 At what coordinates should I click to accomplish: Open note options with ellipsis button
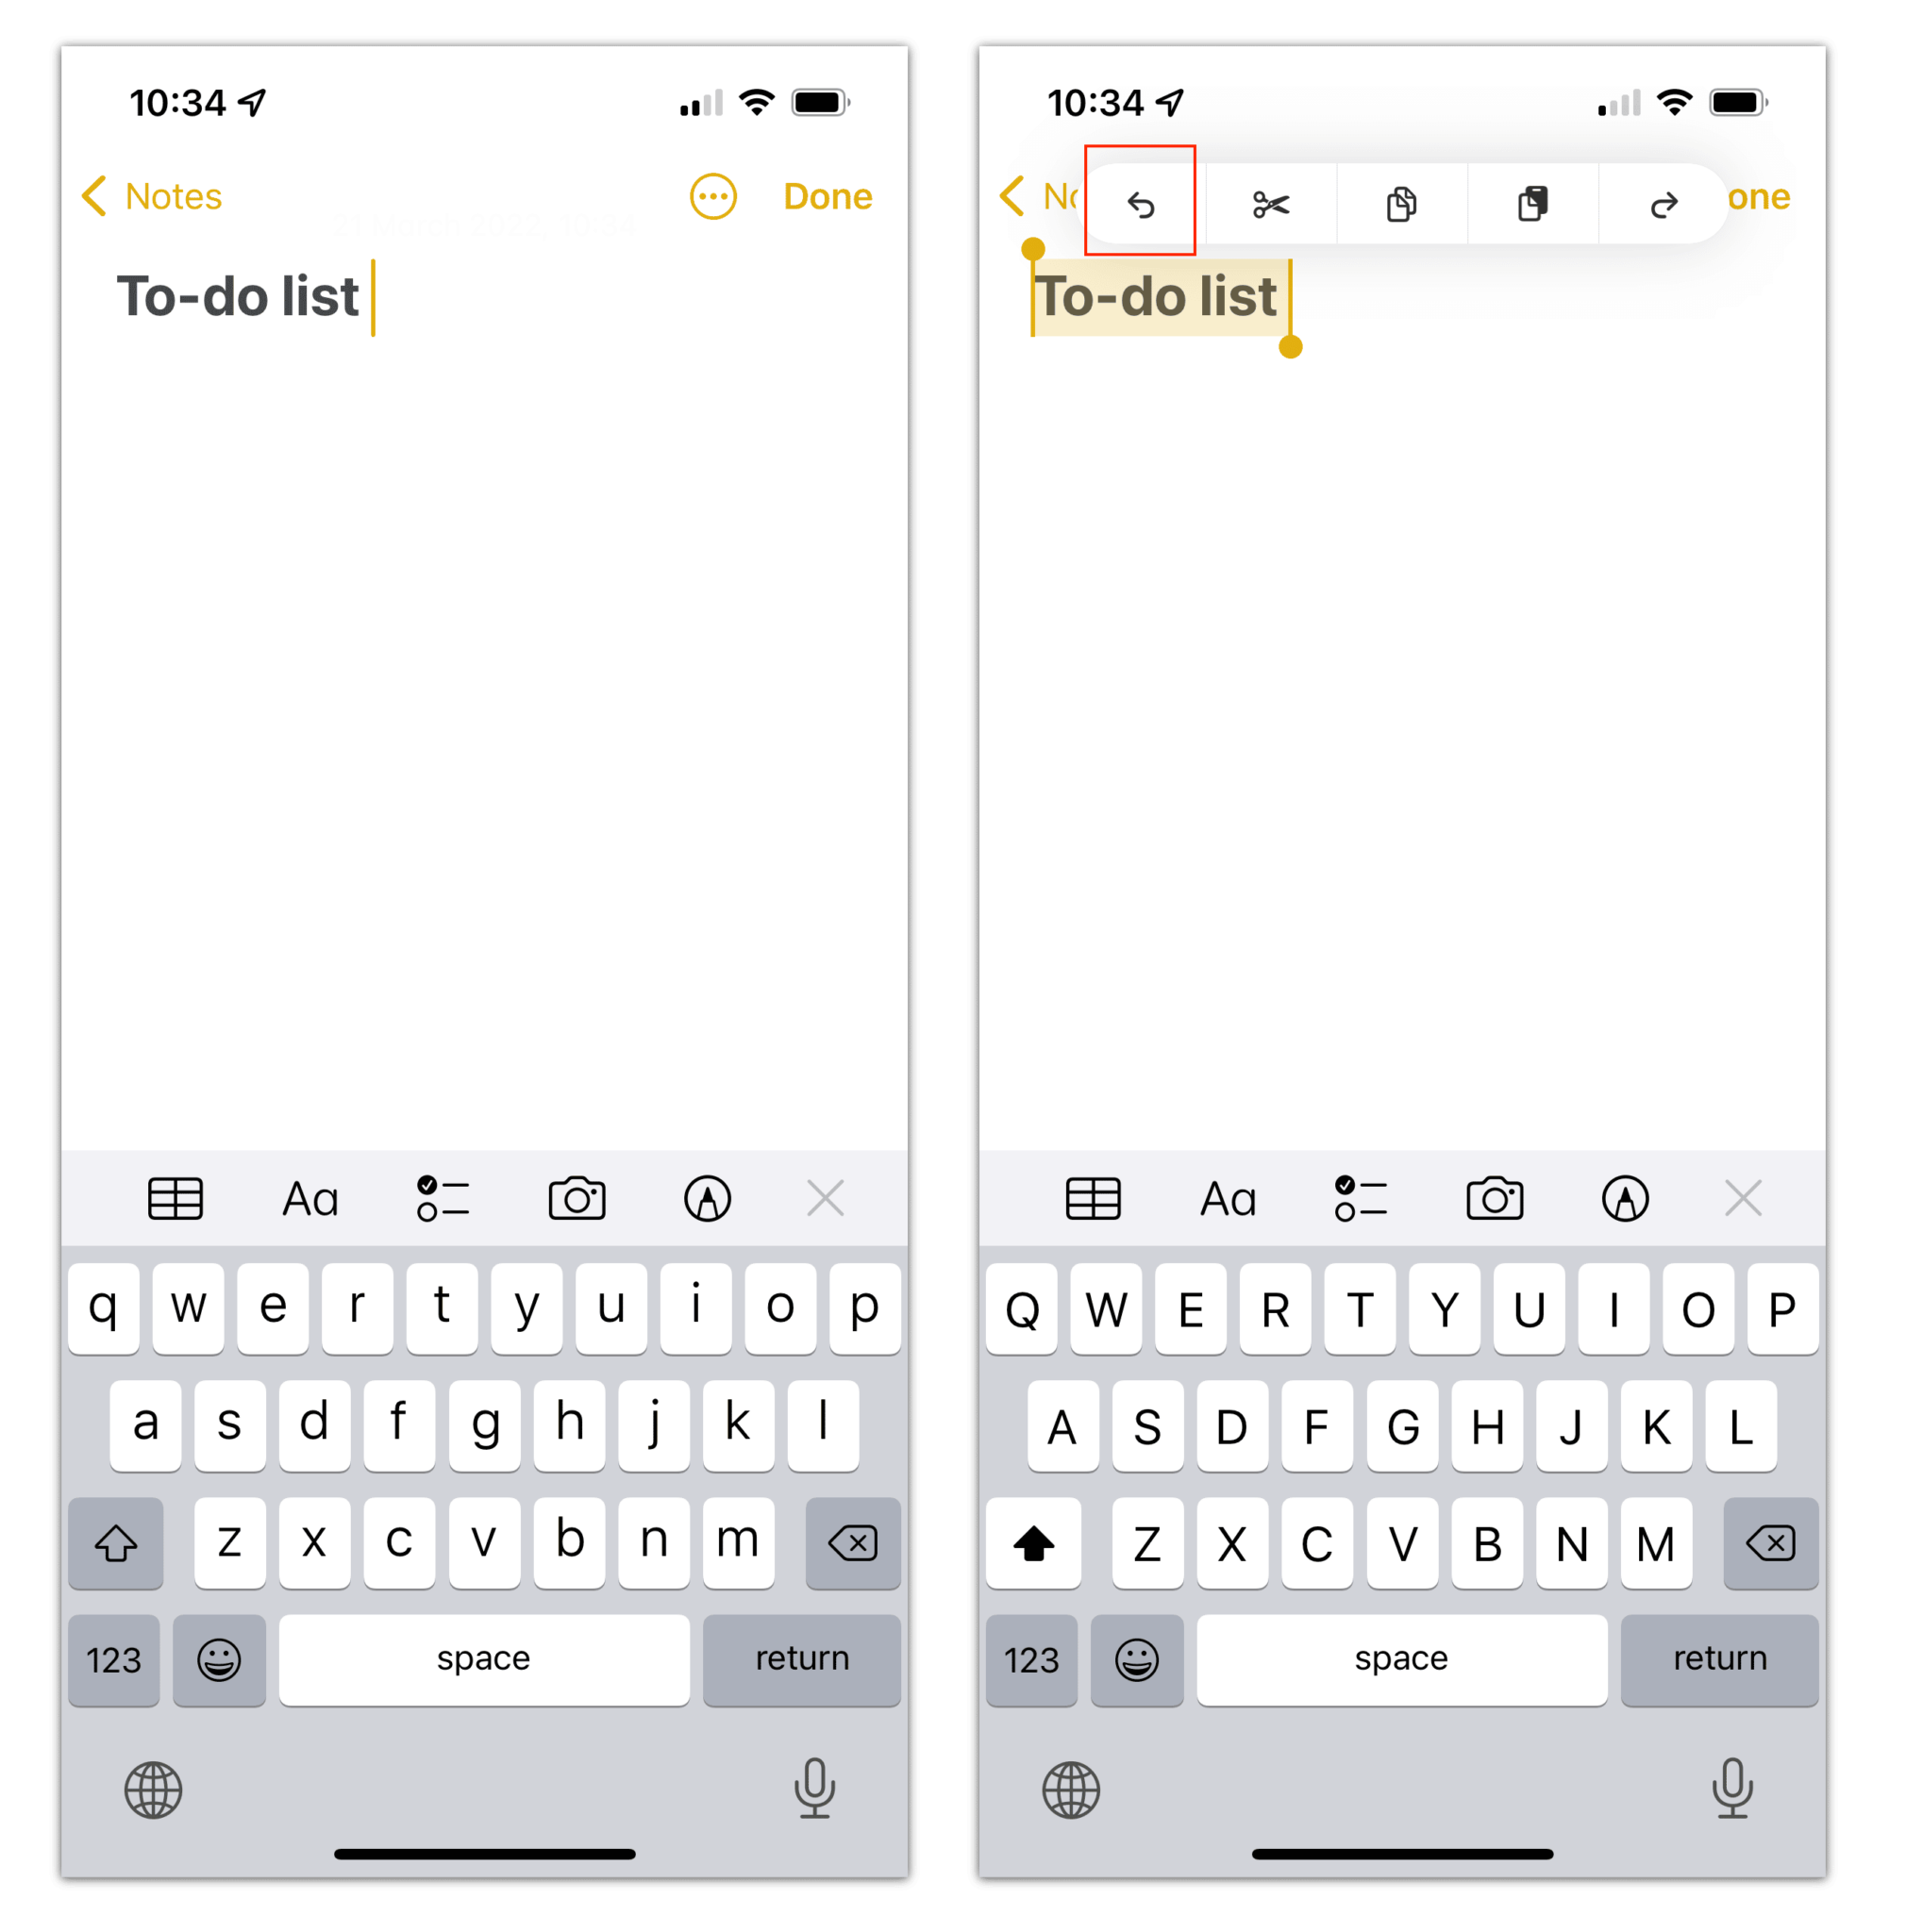click(712, 195)
